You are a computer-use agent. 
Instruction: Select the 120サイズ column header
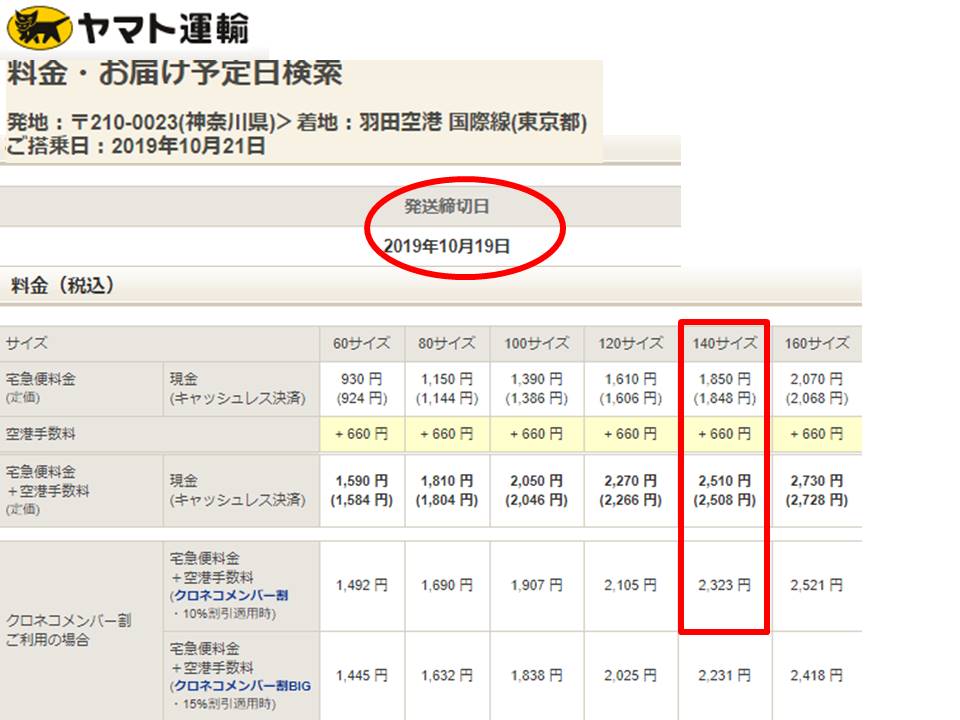[x=631, y=343]
